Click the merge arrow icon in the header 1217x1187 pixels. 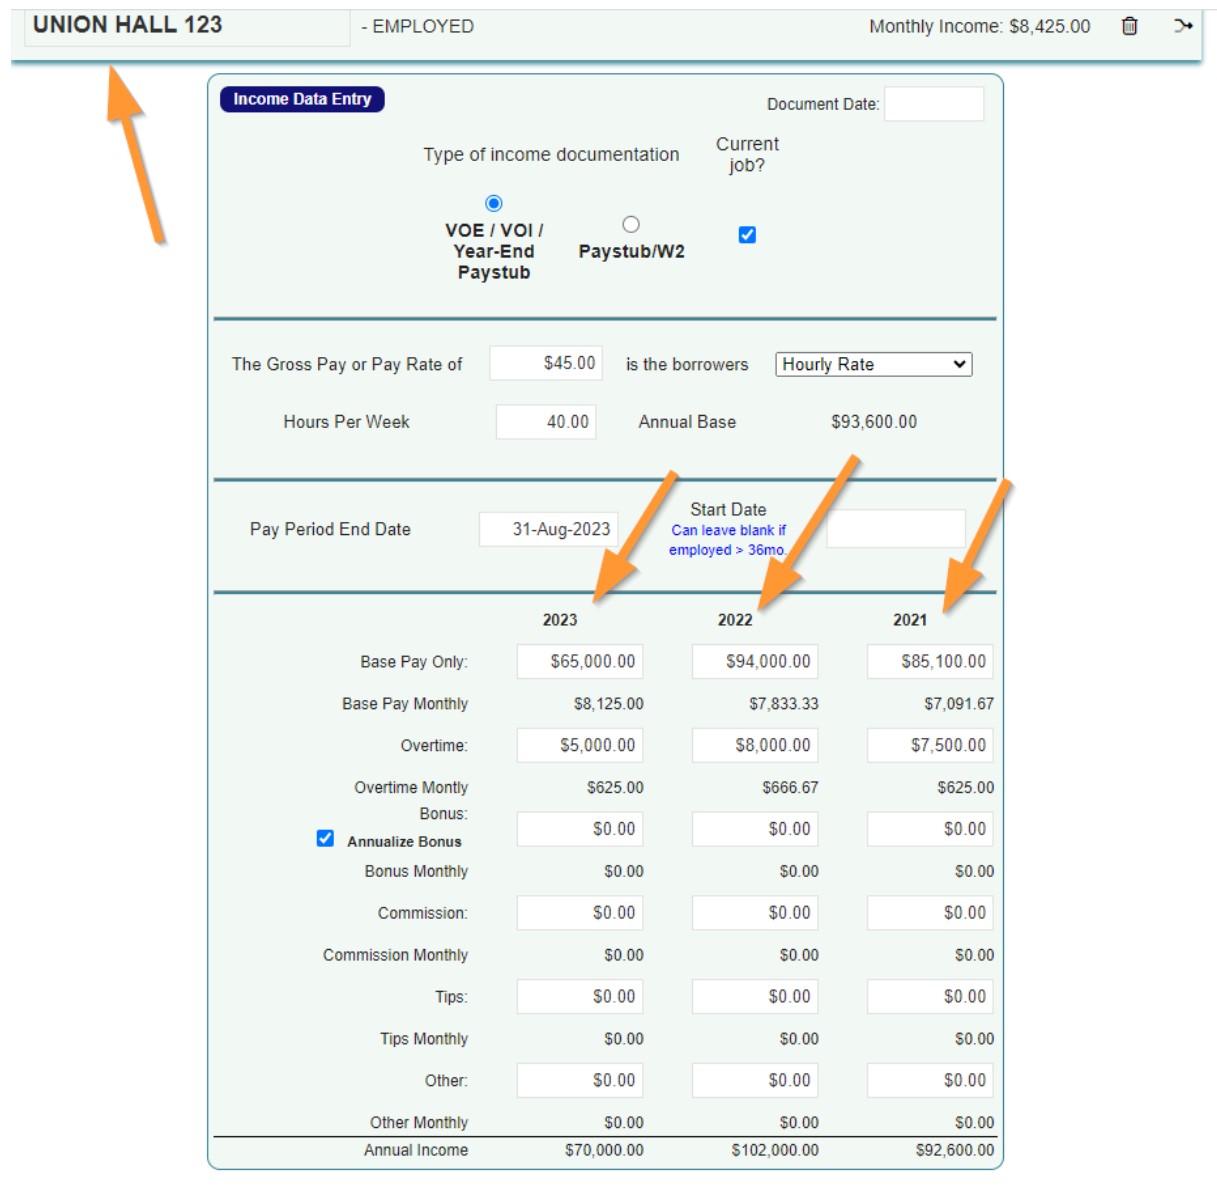[x=1183, y=28]
